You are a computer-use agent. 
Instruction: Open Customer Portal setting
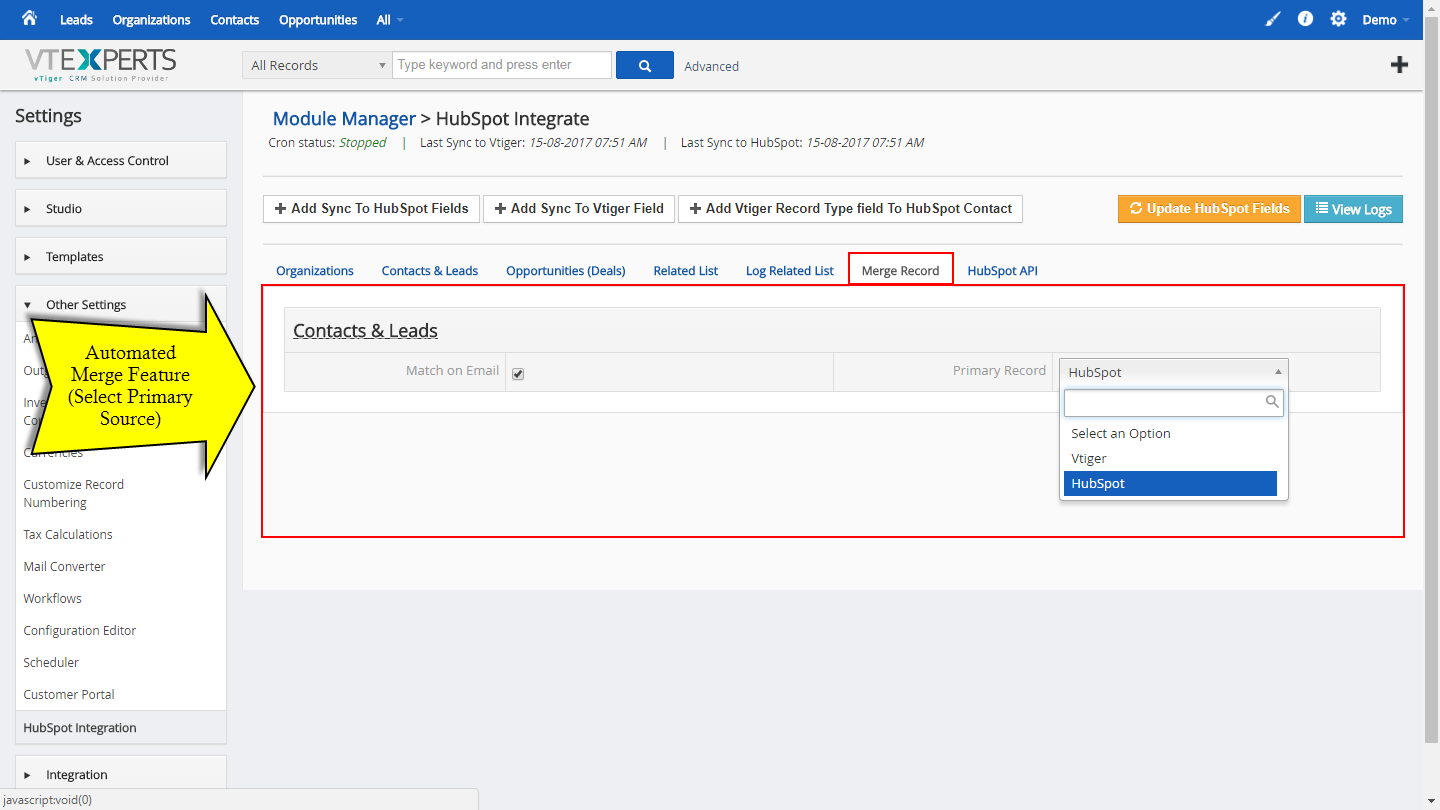tap(69, 694)
